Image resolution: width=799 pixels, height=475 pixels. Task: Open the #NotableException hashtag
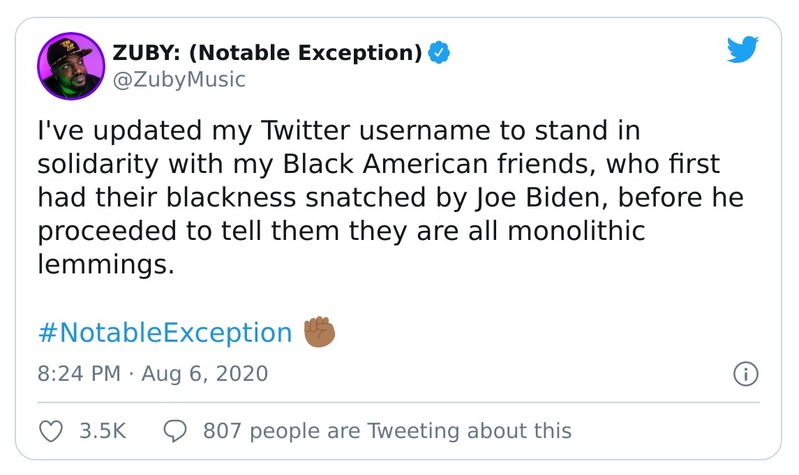pos(164,332)
